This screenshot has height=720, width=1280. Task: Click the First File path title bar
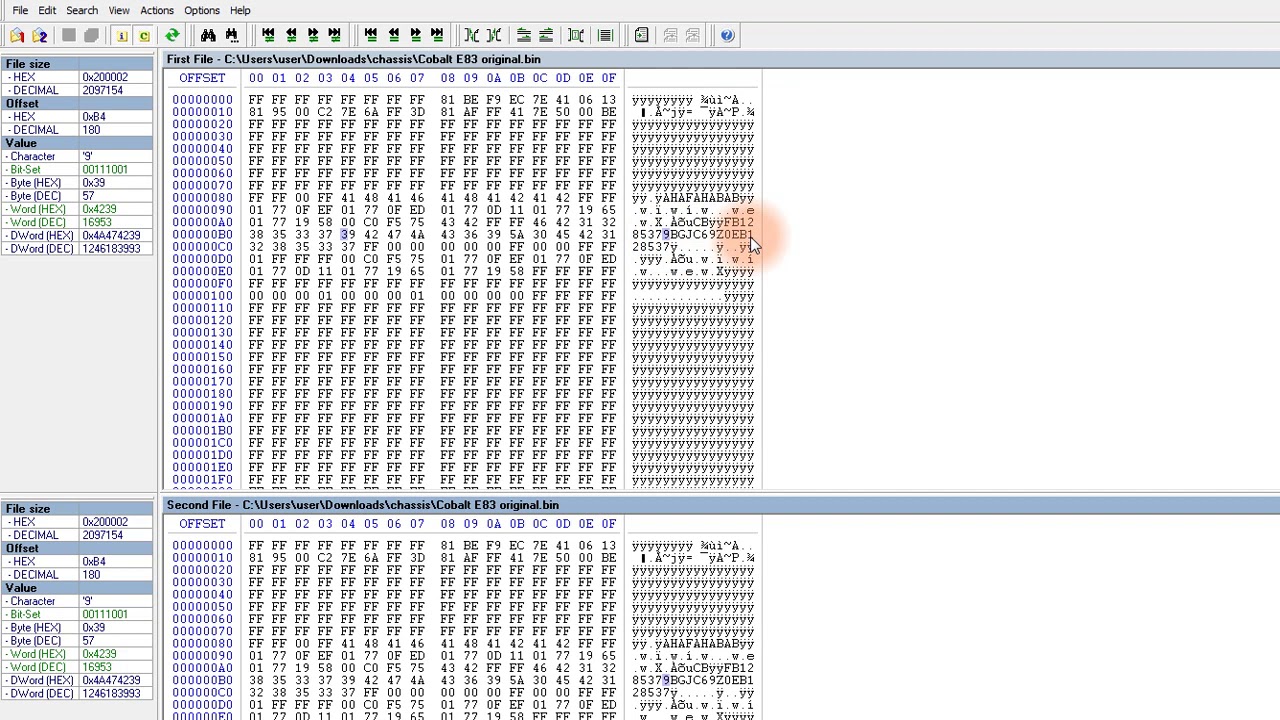point(721,59)
